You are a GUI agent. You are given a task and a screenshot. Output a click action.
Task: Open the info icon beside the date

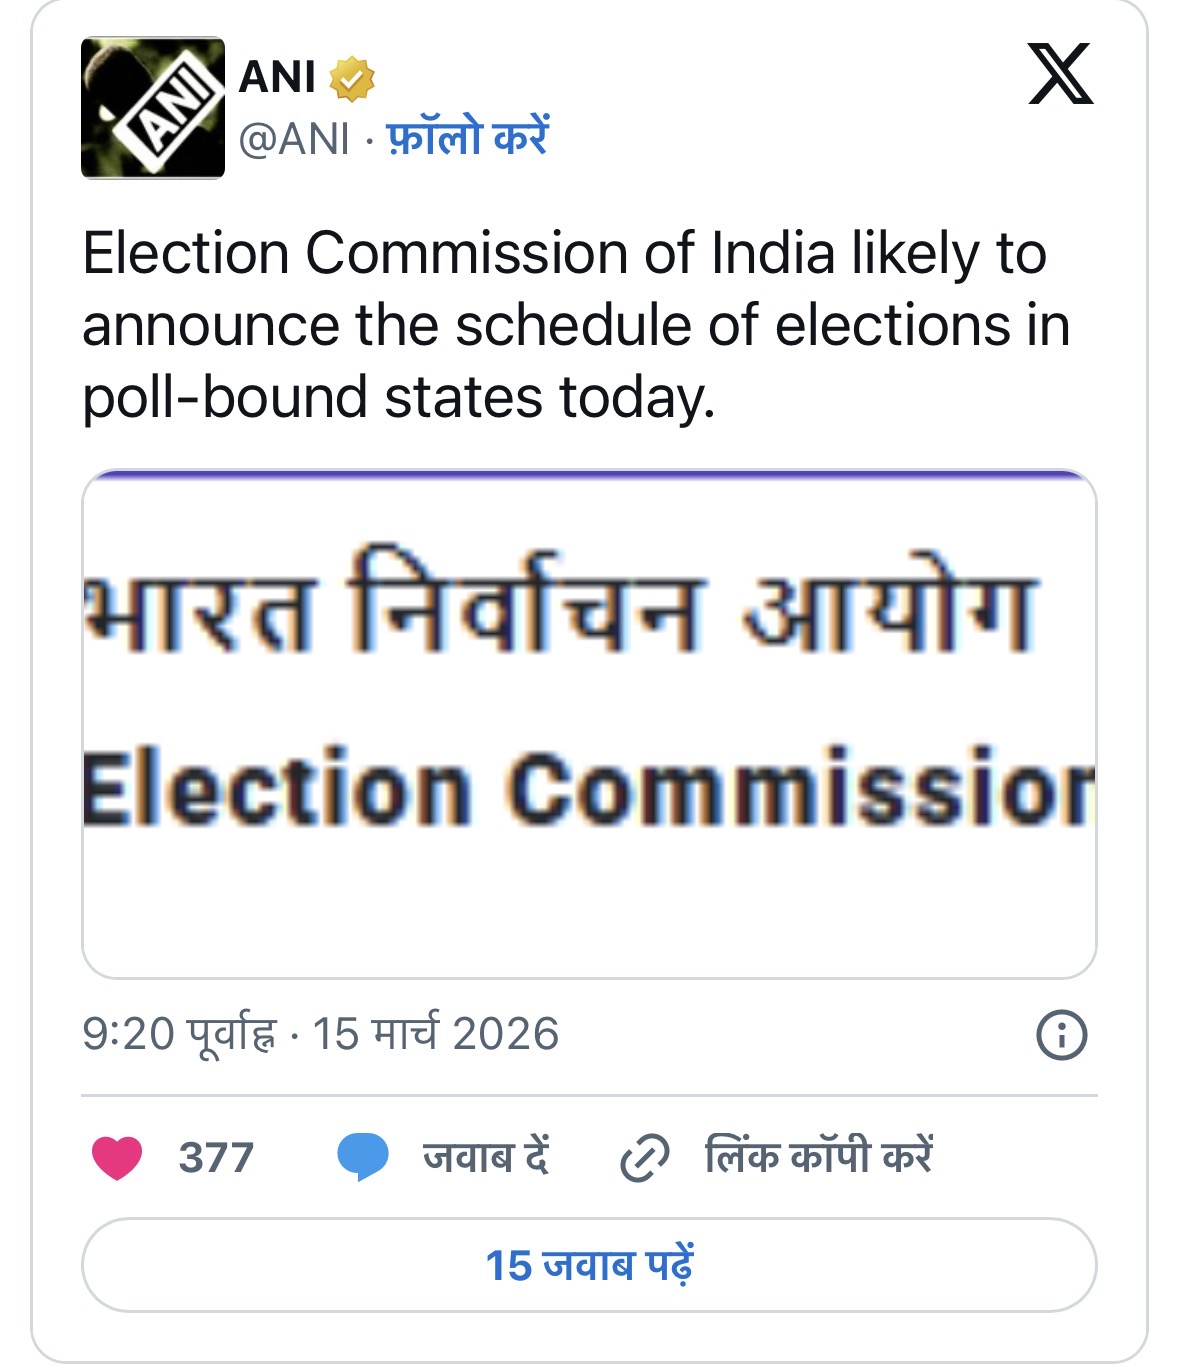coord(1061,1035)
